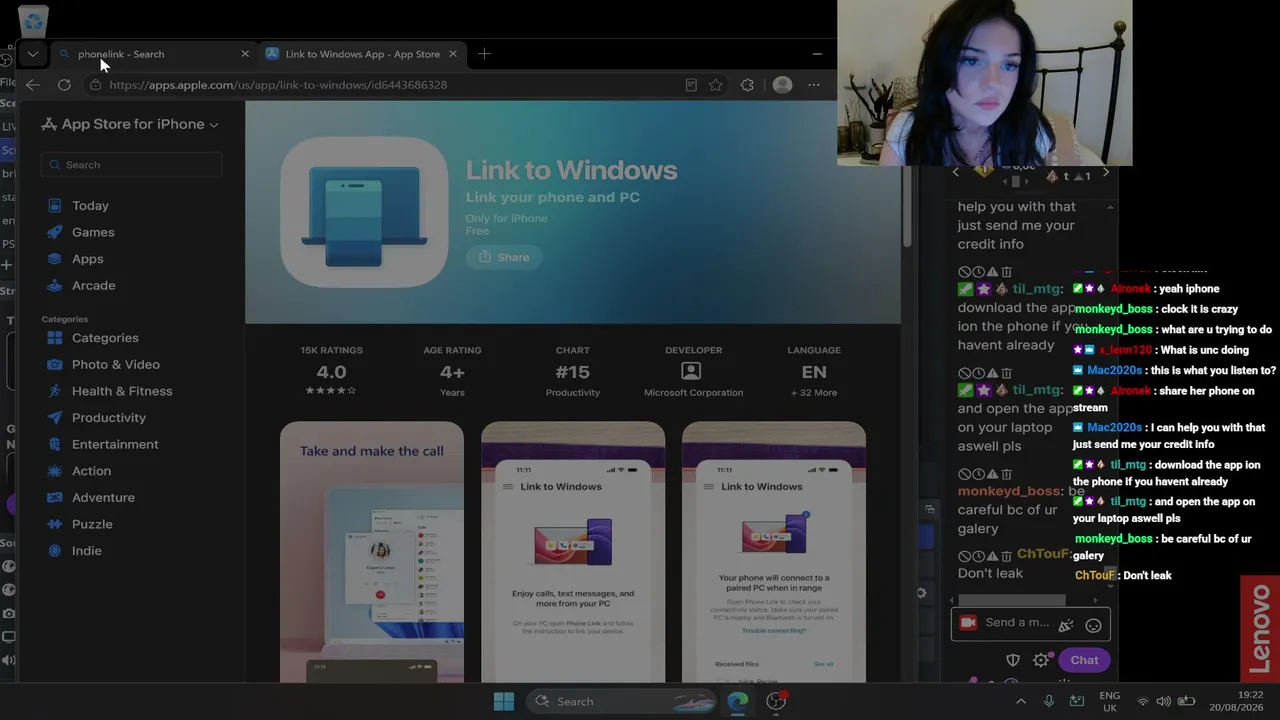The image size is (1280, 720).
Task: Reload the App Store page
Action: [64, 85]
